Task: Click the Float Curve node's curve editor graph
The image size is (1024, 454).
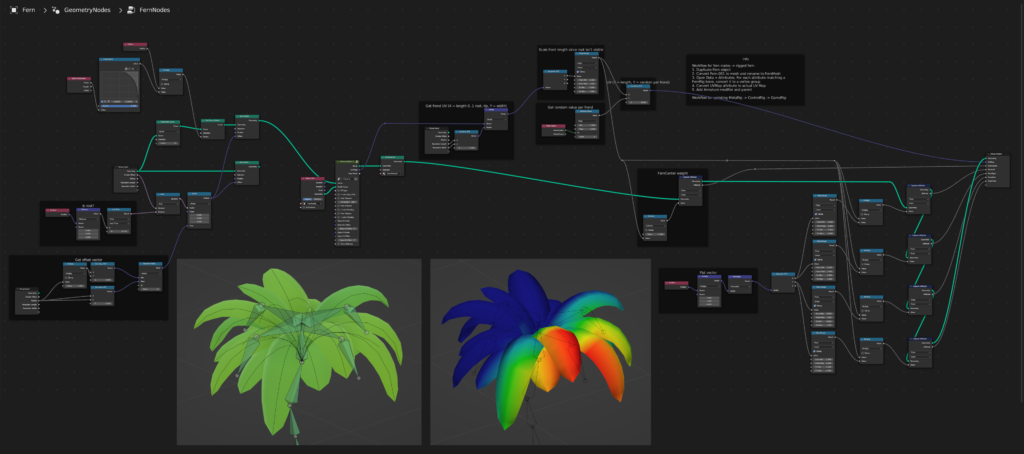Action: [x=120, y=85]
